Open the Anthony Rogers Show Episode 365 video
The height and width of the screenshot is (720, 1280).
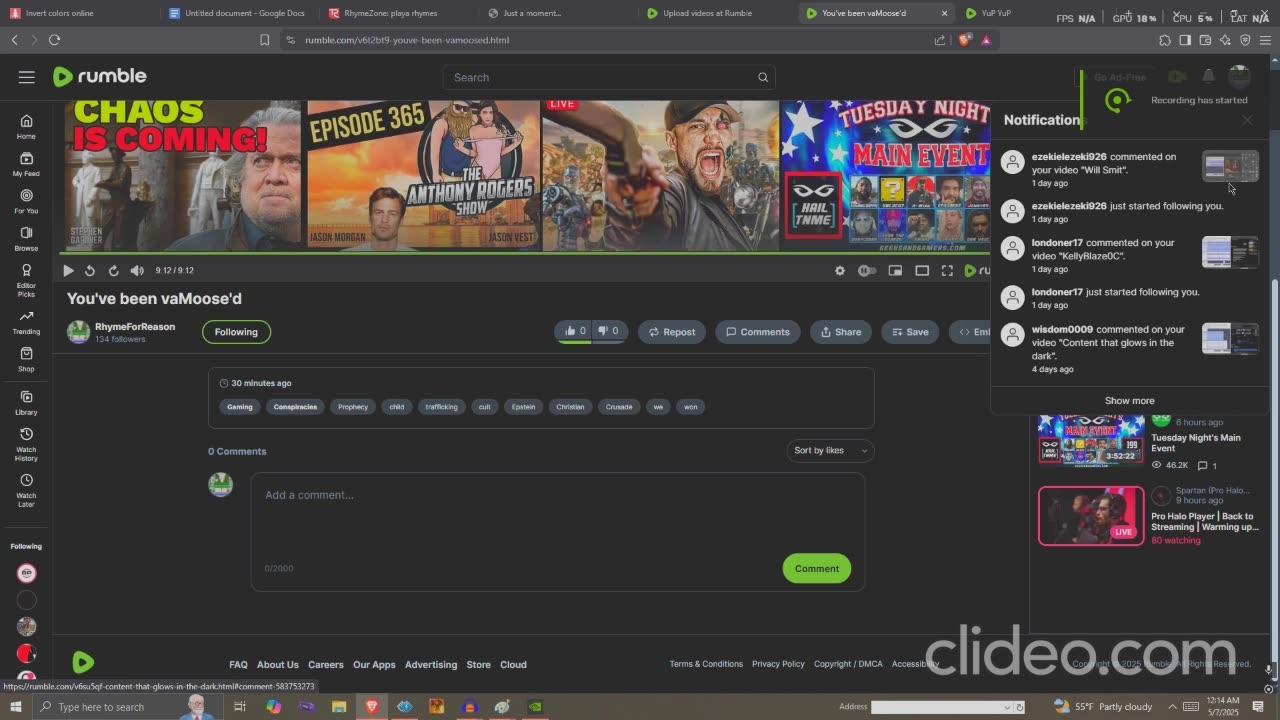click(x=423, y=175)
